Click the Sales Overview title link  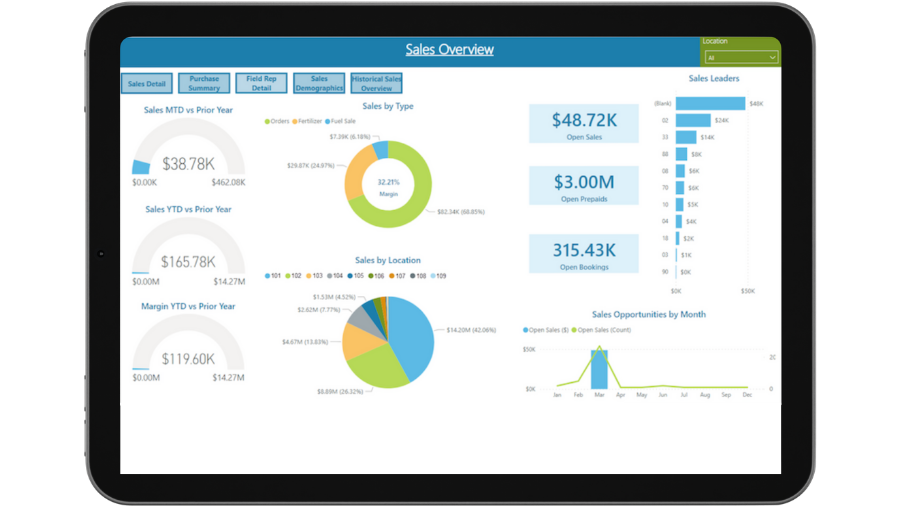tap(449, 50)
